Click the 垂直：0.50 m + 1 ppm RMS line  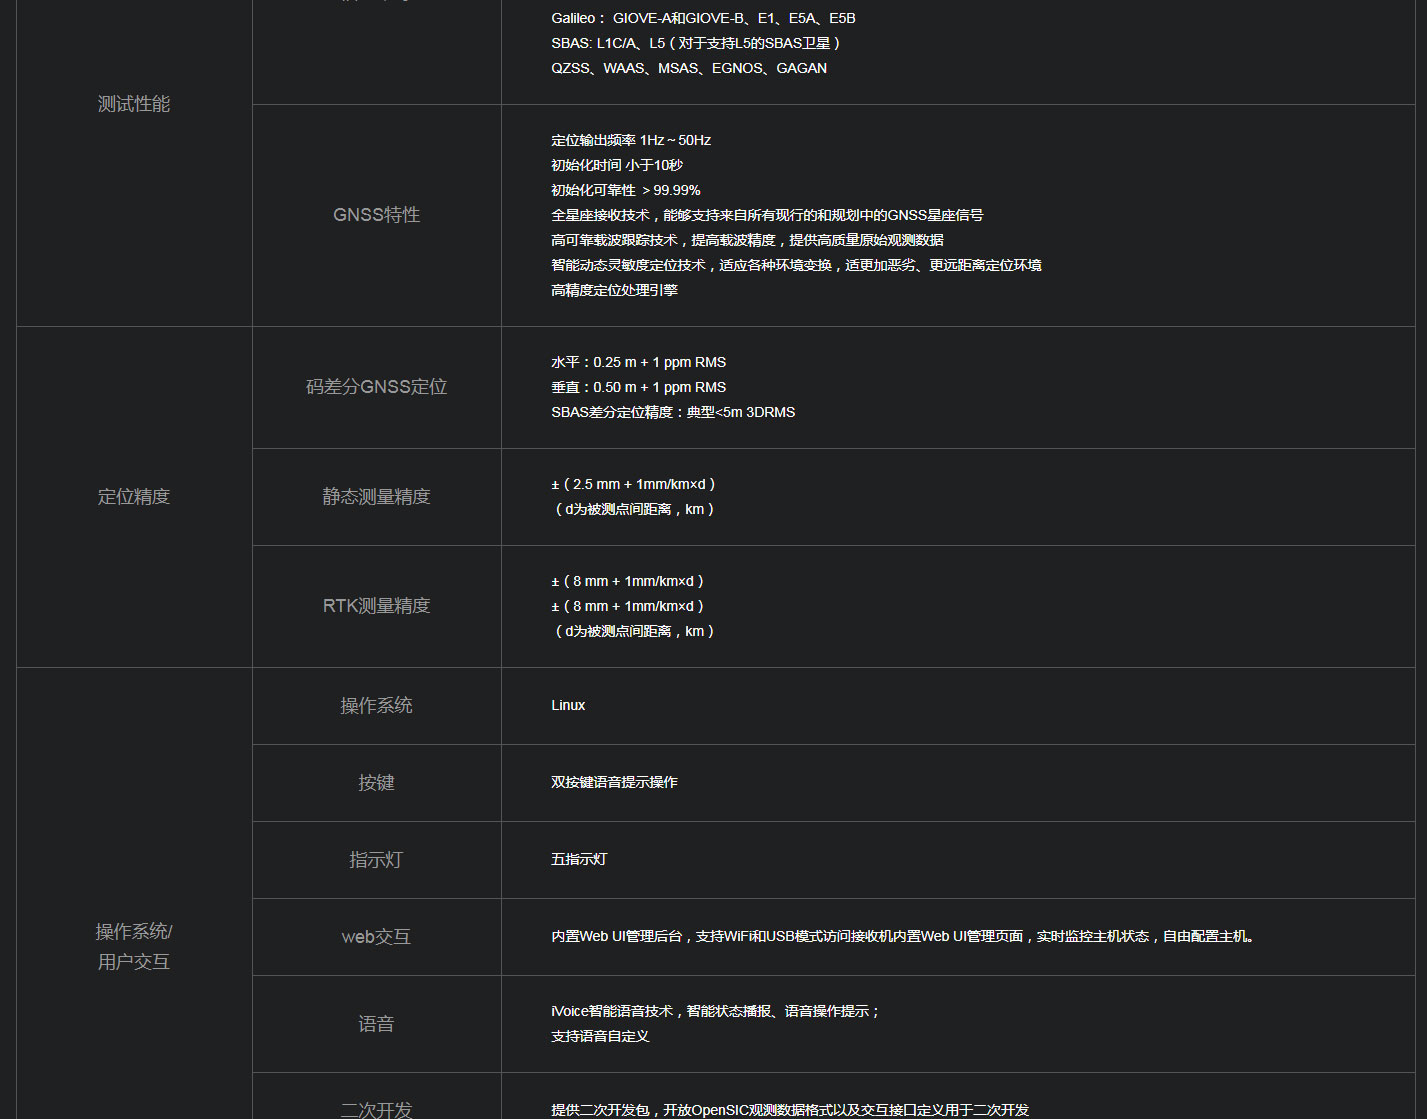[639, 387]
